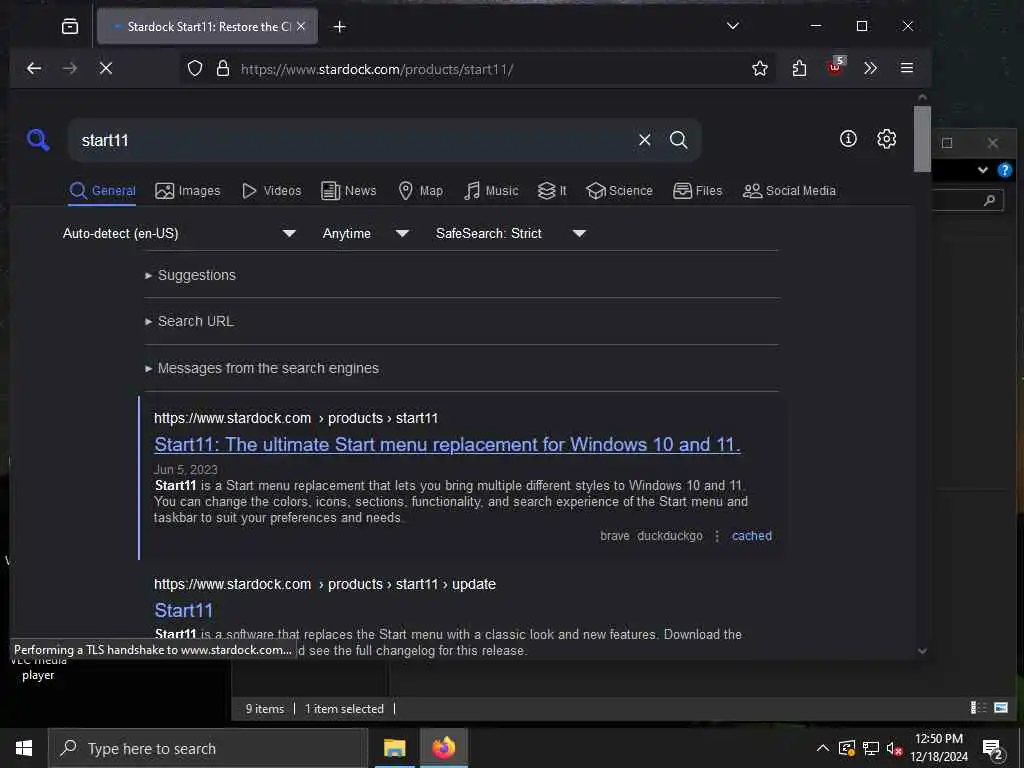Image resolution: width=1024 pixels, height=768 pixels.
Task: Open Firefox from the taskbar
Action: [x=443, y=748]
